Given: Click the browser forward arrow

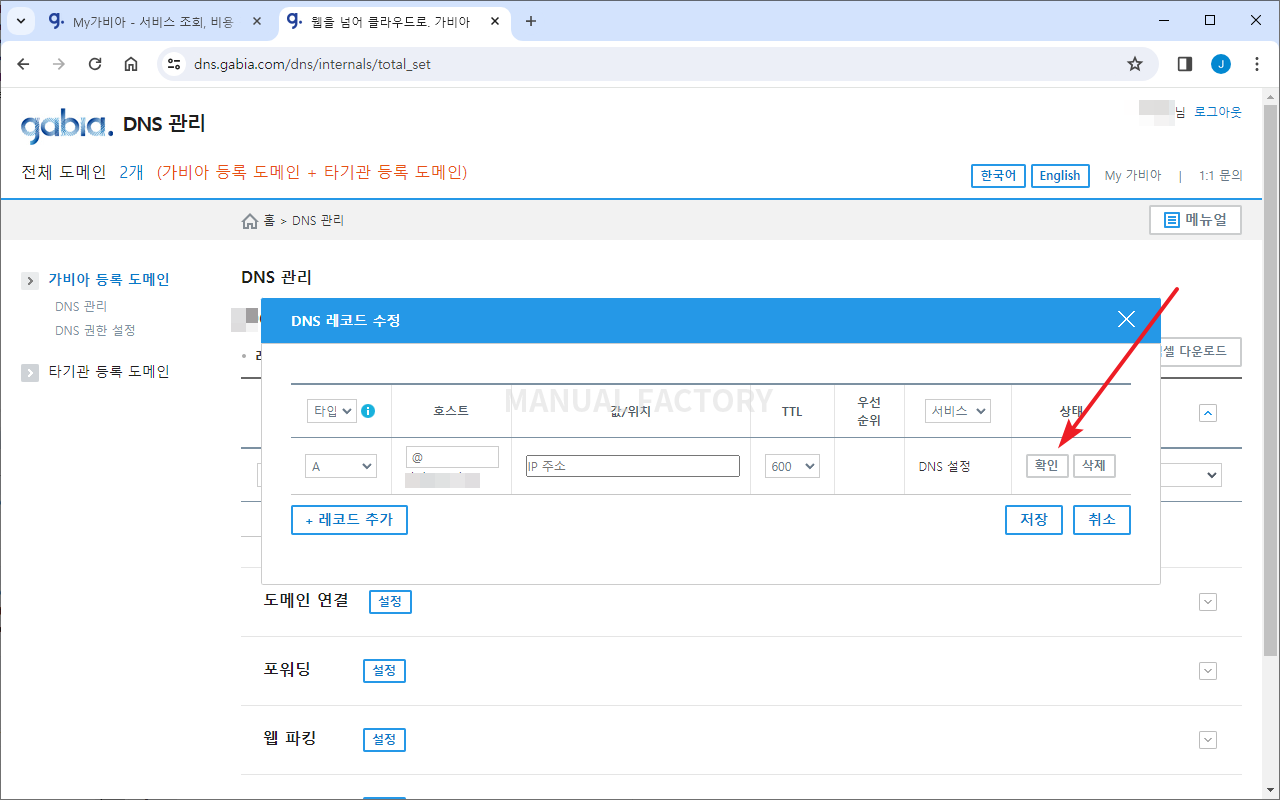Looking at the screenshot, I should pyautogui.click(x=59, y=64).
